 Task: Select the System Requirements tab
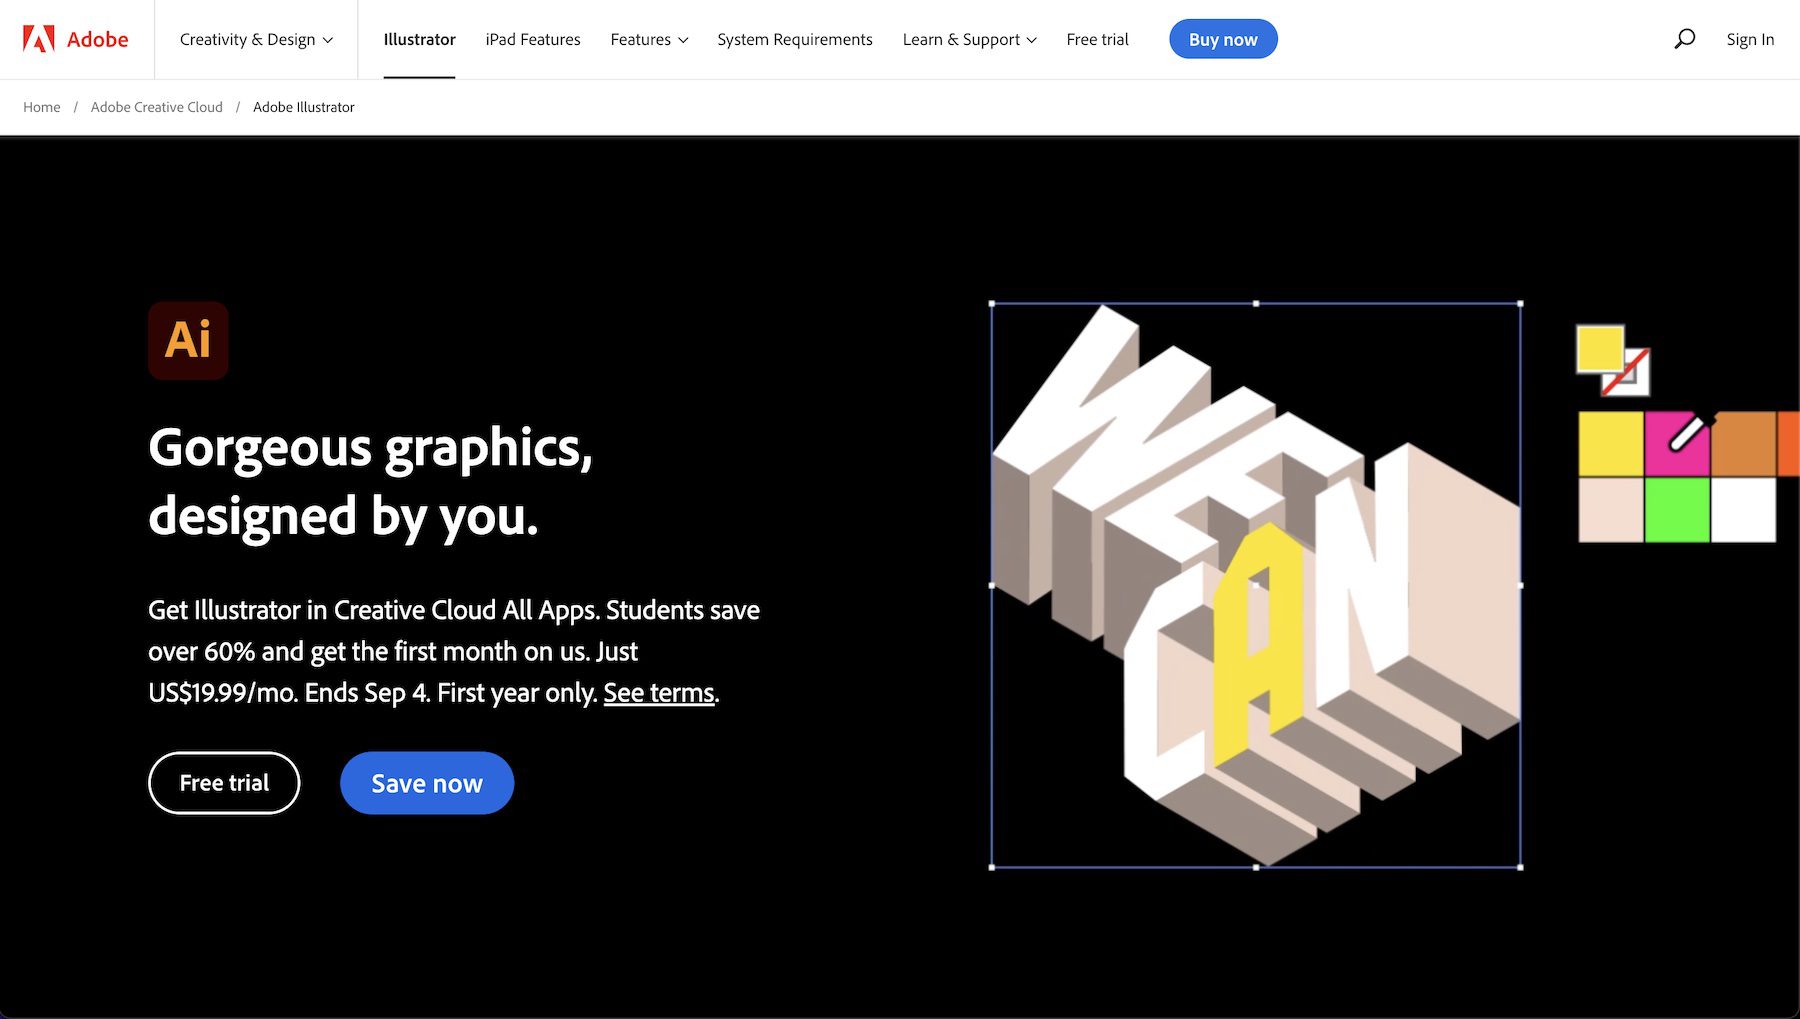794,39
